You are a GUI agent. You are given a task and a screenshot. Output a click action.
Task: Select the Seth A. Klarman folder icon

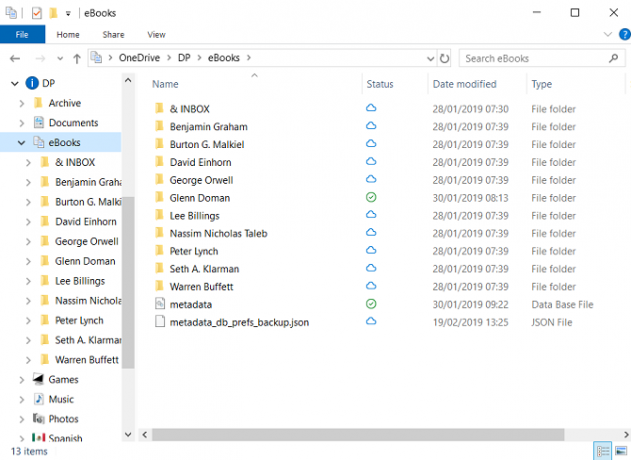(x=159, y=268)
